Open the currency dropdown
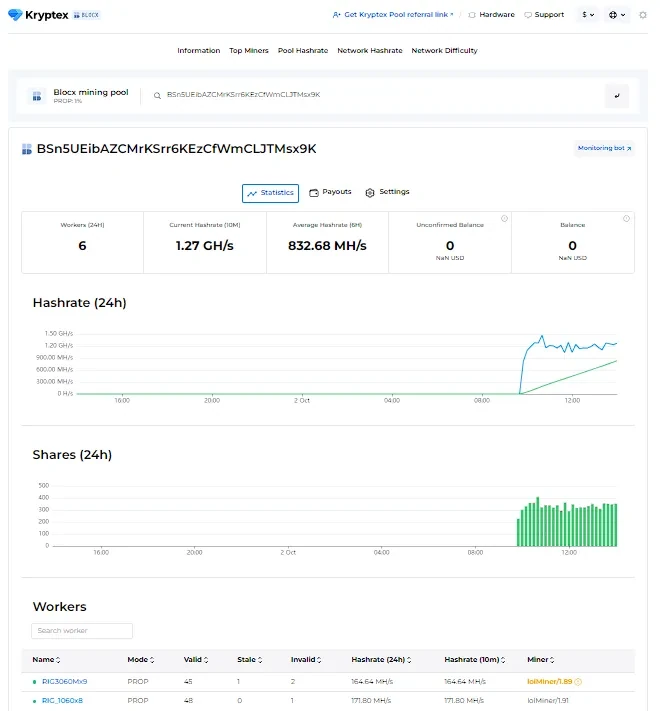This screenshot has width=660, height=711. pyautogui.click(x=587, y=15)
